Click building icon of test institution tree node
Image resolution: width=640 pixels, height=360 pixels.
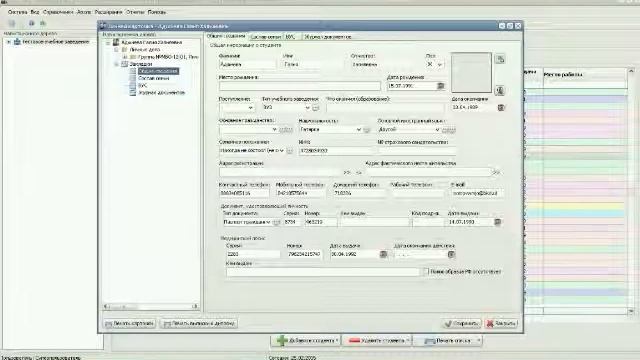click(17, 42)
